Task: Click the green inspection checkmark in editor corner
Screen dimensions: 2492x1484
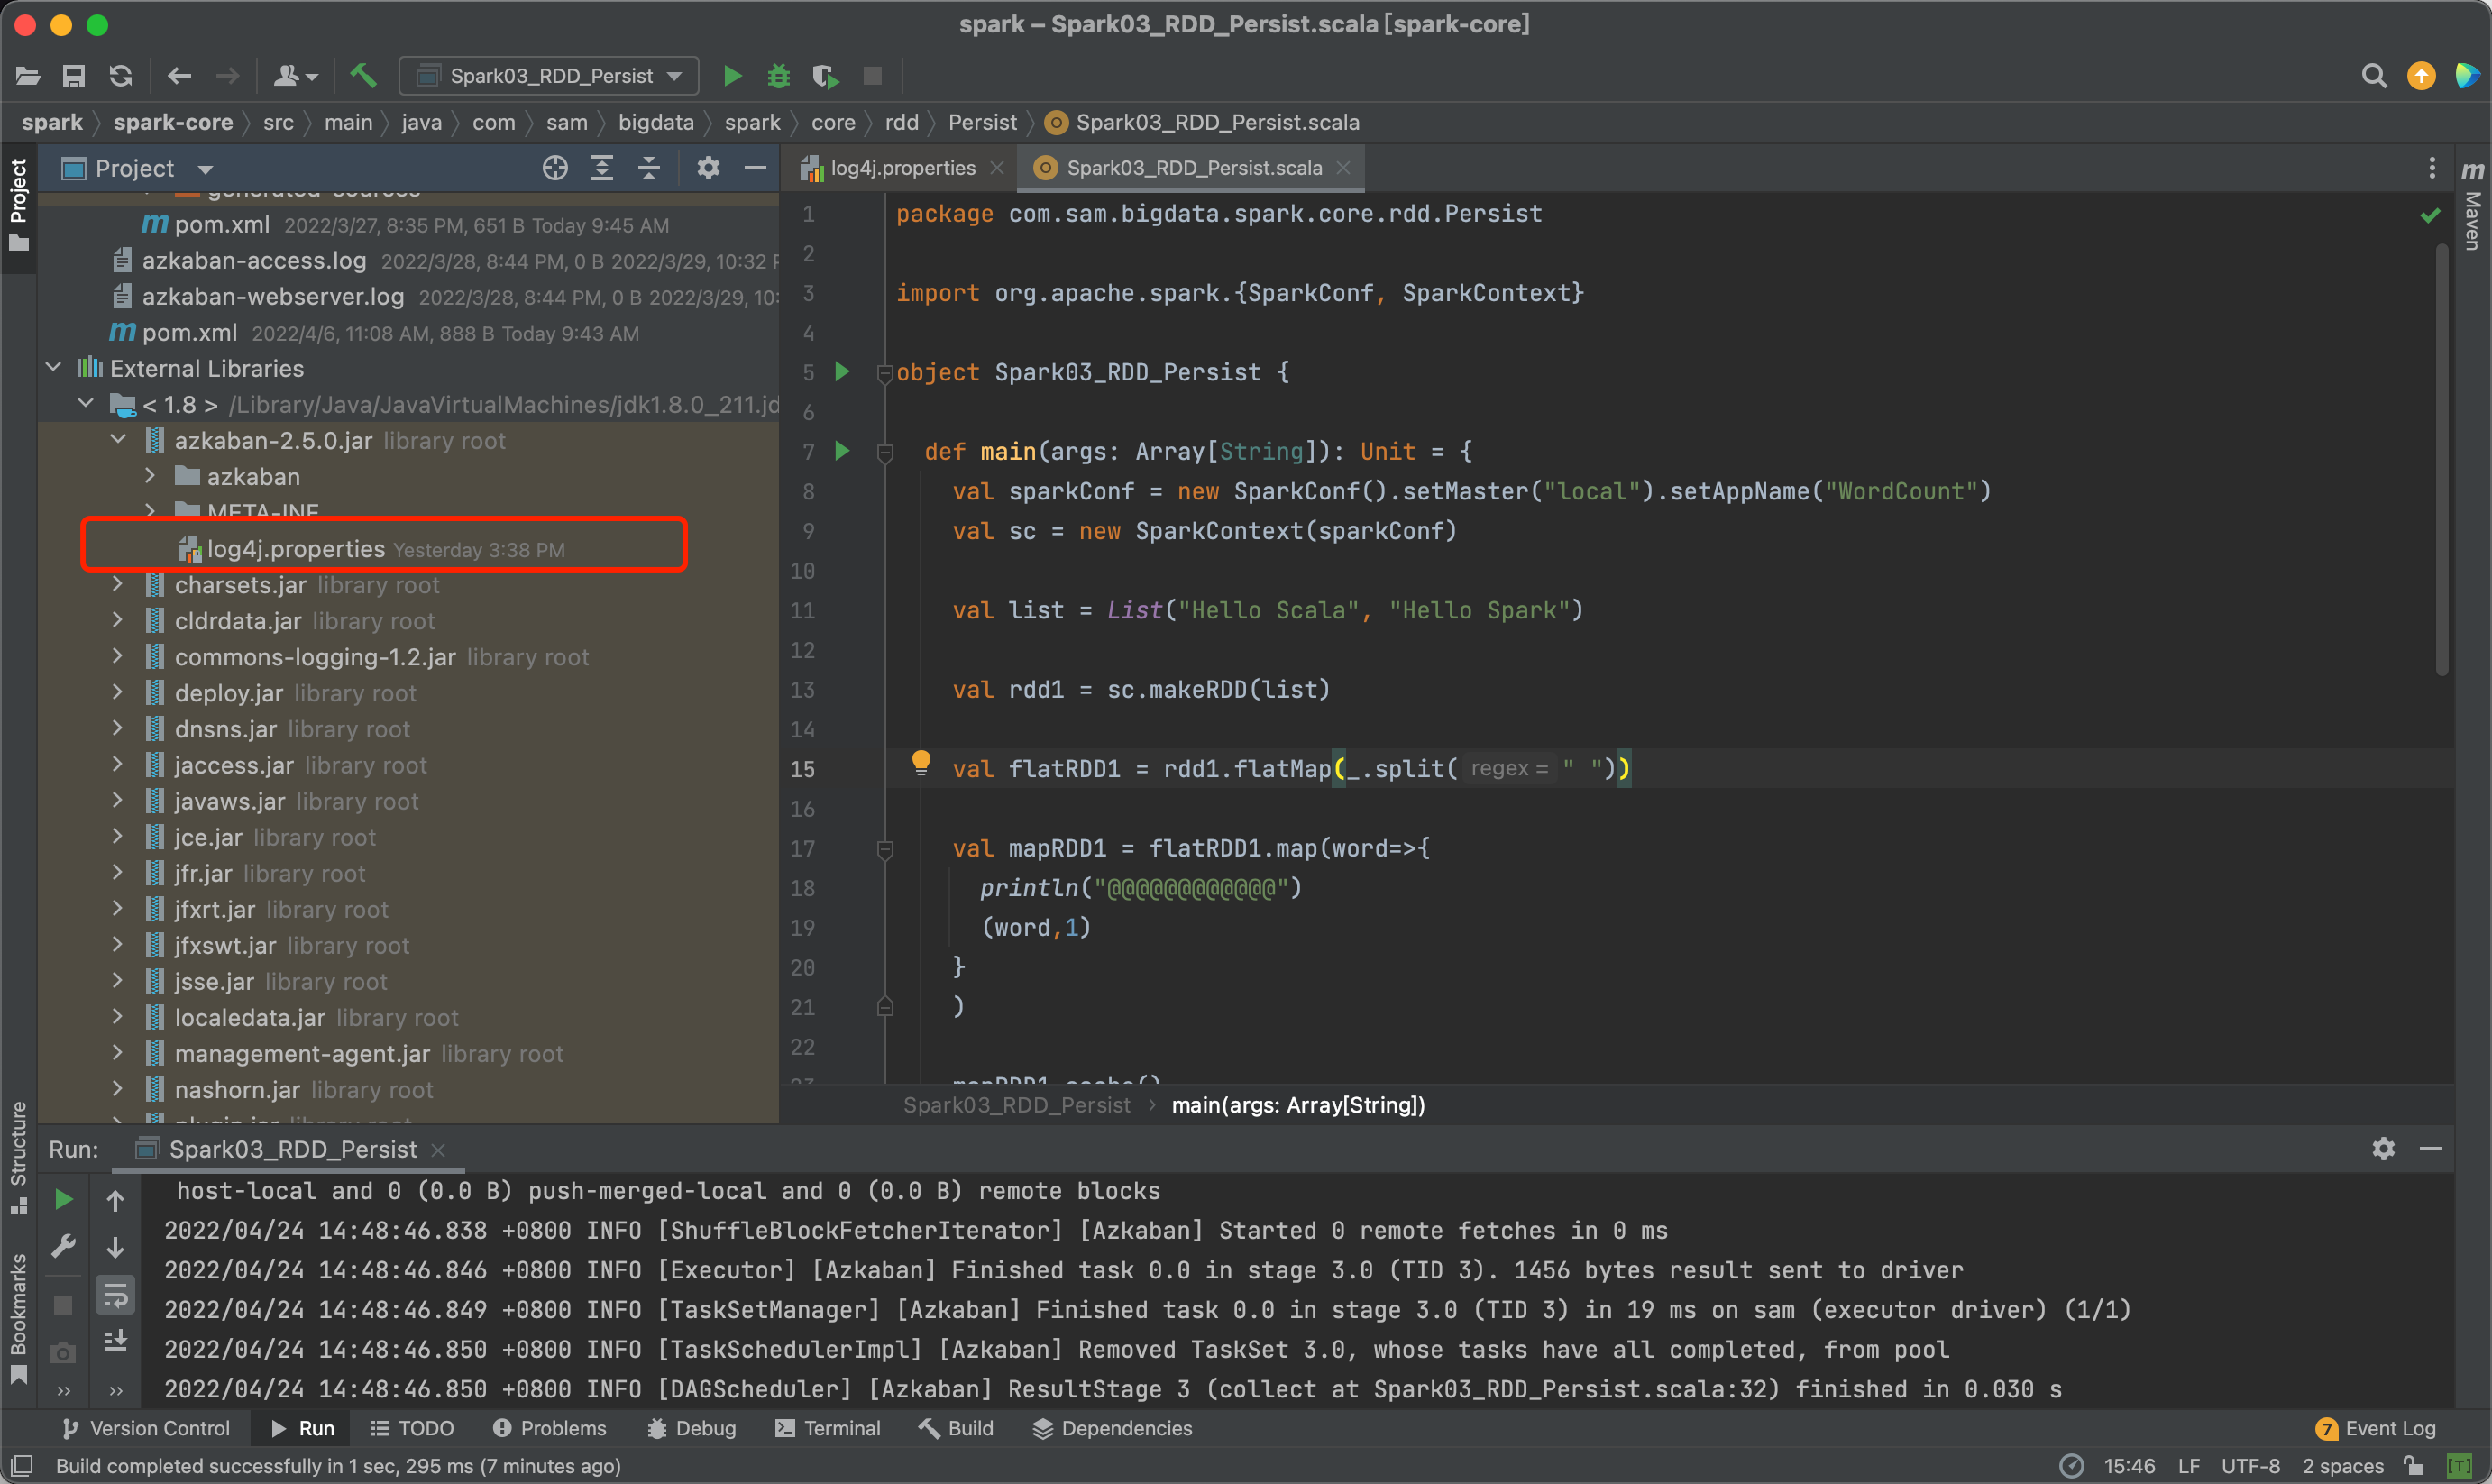Action: point(2430,215)
